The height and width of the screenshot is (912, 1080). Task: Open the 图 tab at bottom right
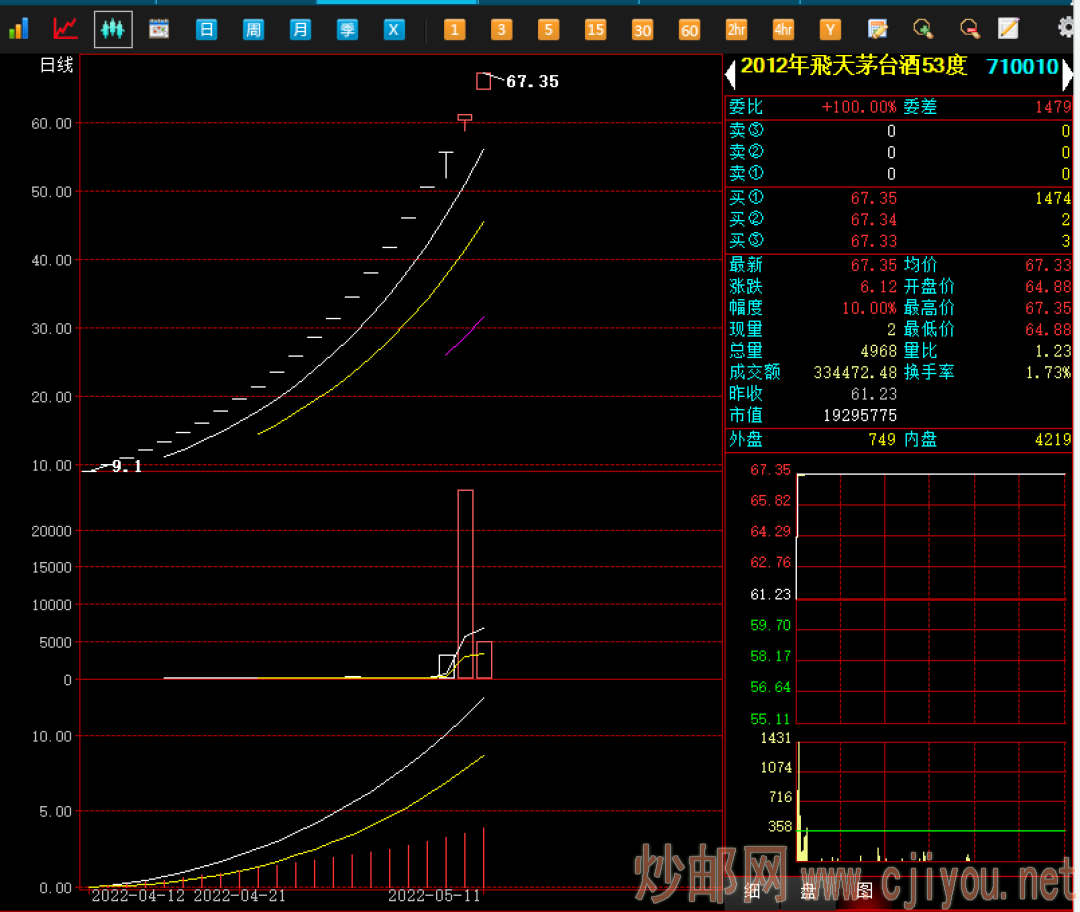click(x=864, y=890)
